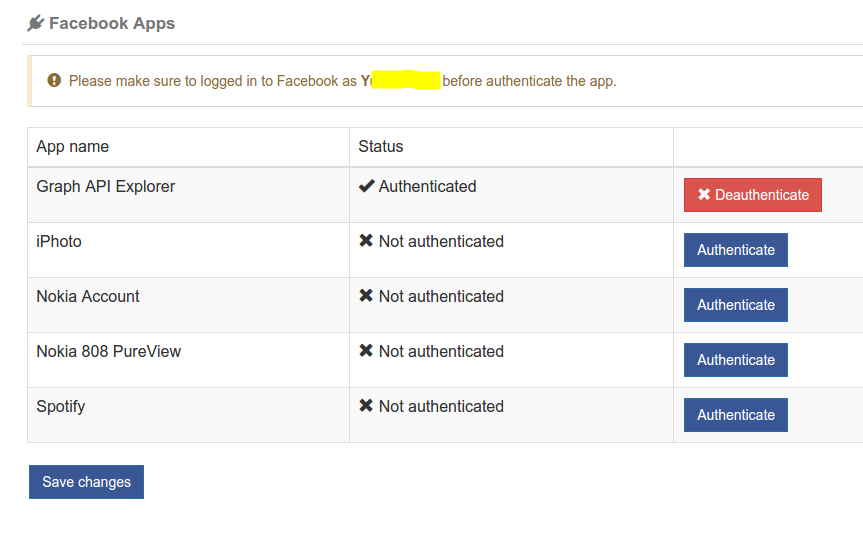Click the plug icon beside Facebook Apps
This screenshot has width=863, height=555.
point(36,23)
